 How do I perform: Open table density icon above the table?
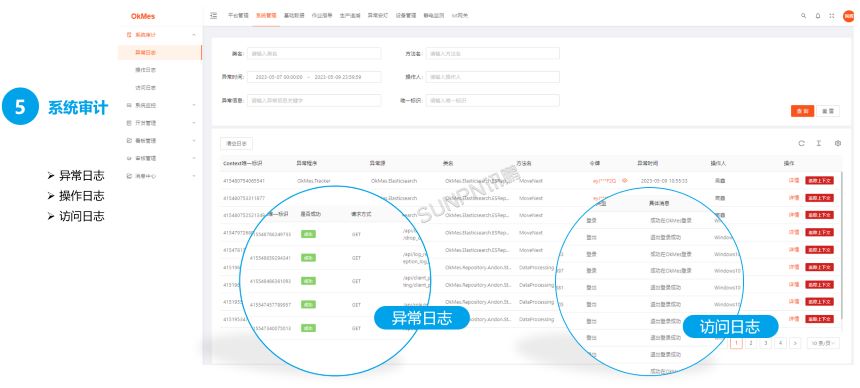pos(819,143)
